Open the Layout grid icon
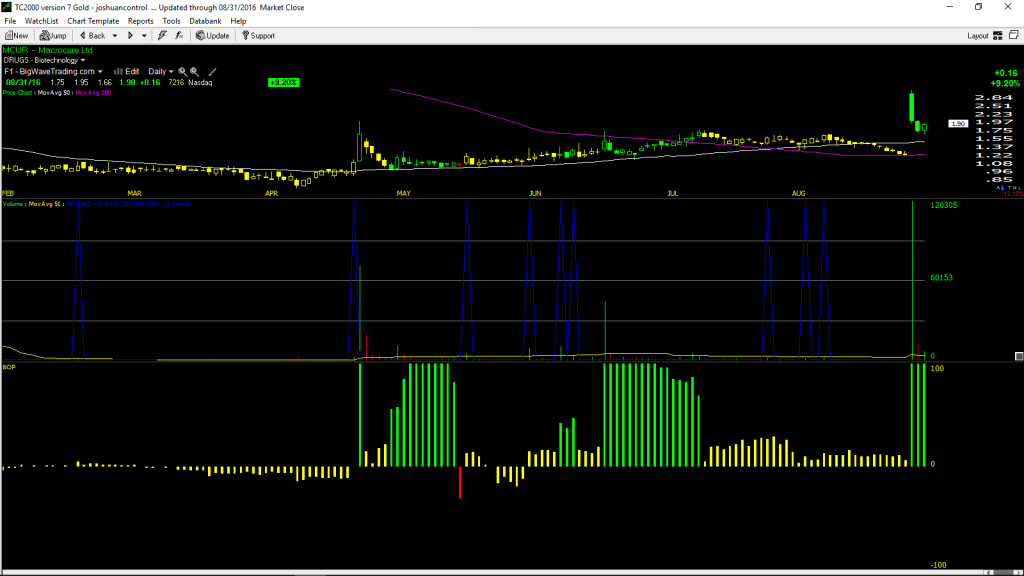The width and height of the screenshot is (1024, 576). click(998, 36)
